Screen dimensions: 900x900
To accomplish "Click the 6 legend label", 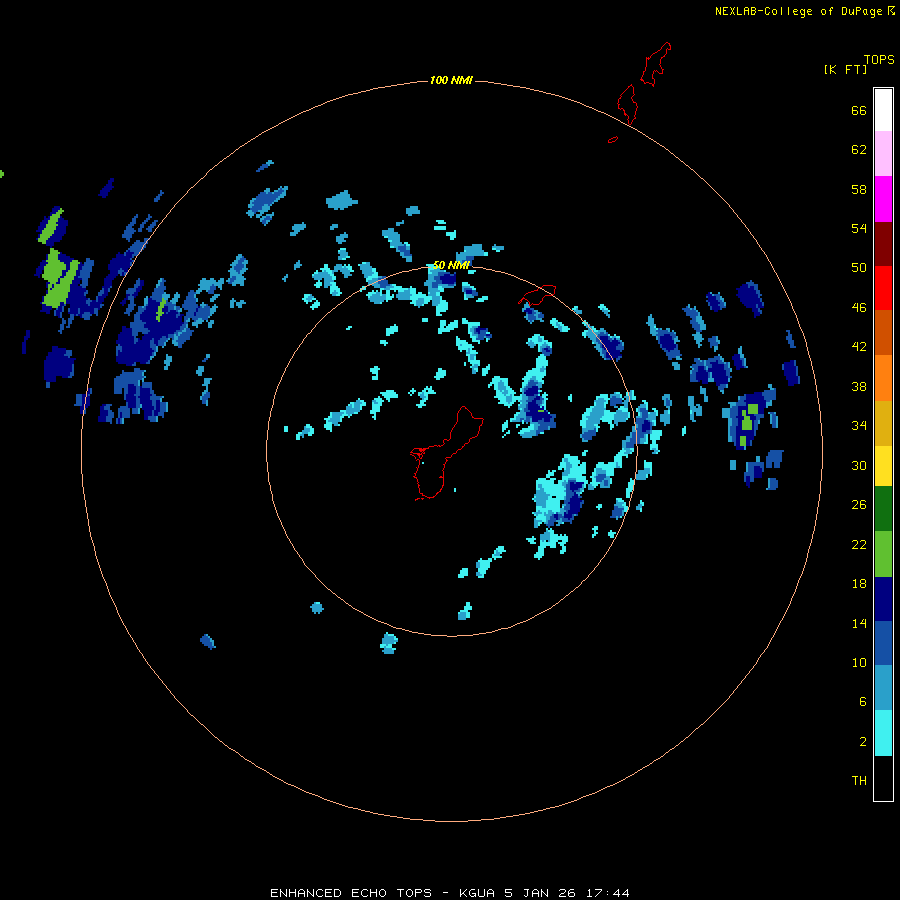I will (862, 701).
